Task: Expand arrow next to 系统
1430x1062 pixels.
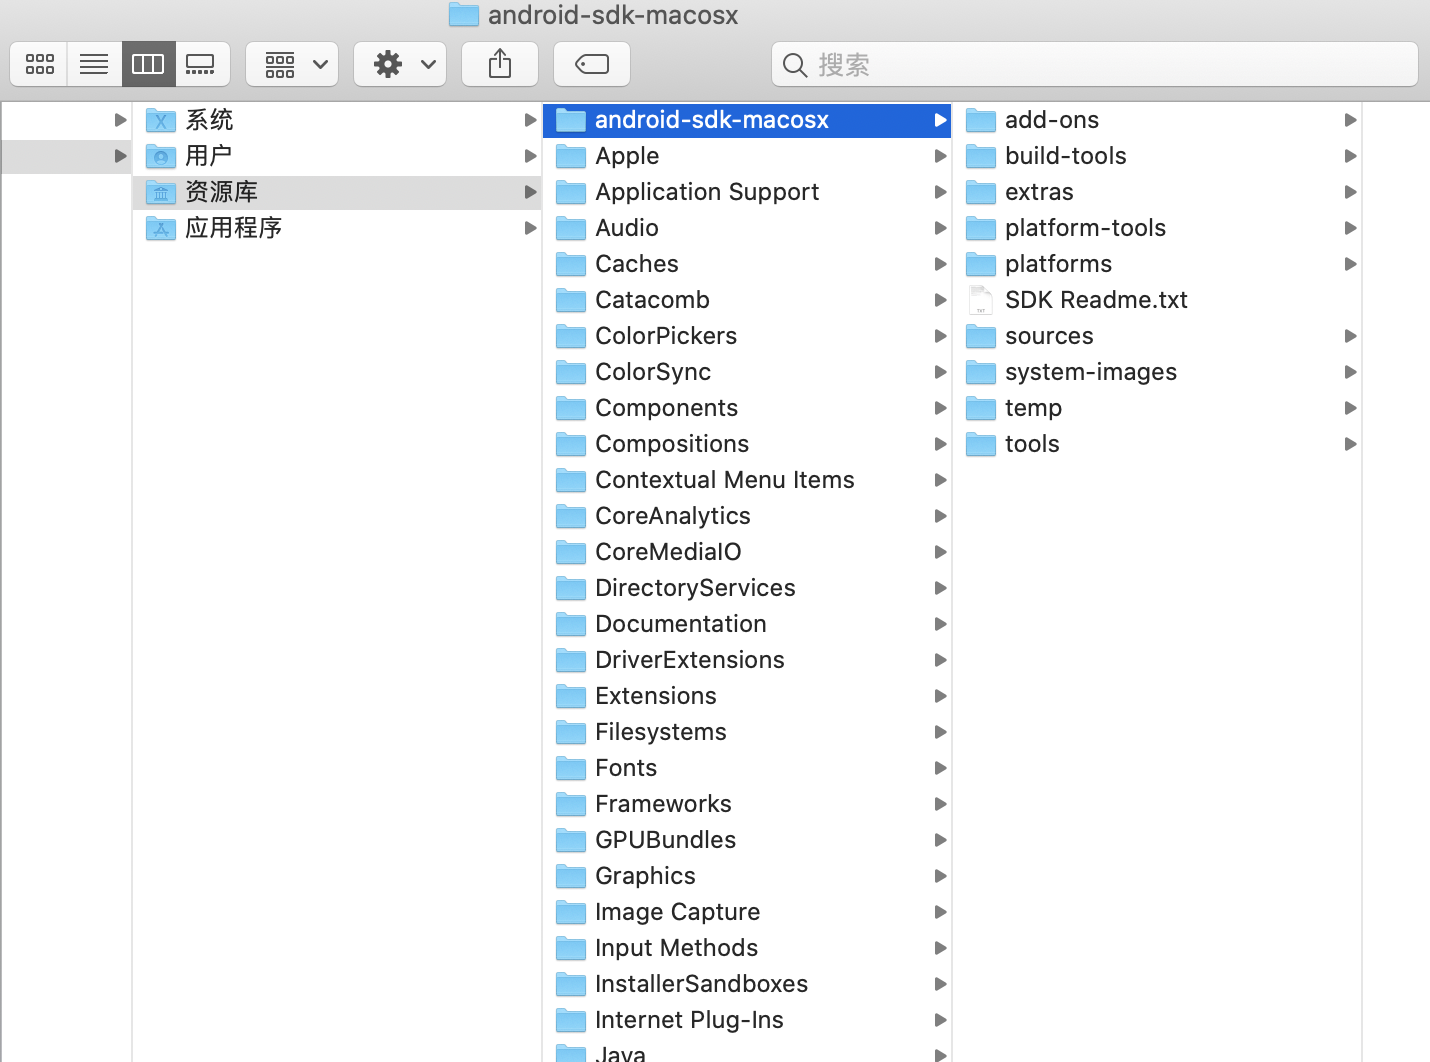Action: (x=531, y=120)
